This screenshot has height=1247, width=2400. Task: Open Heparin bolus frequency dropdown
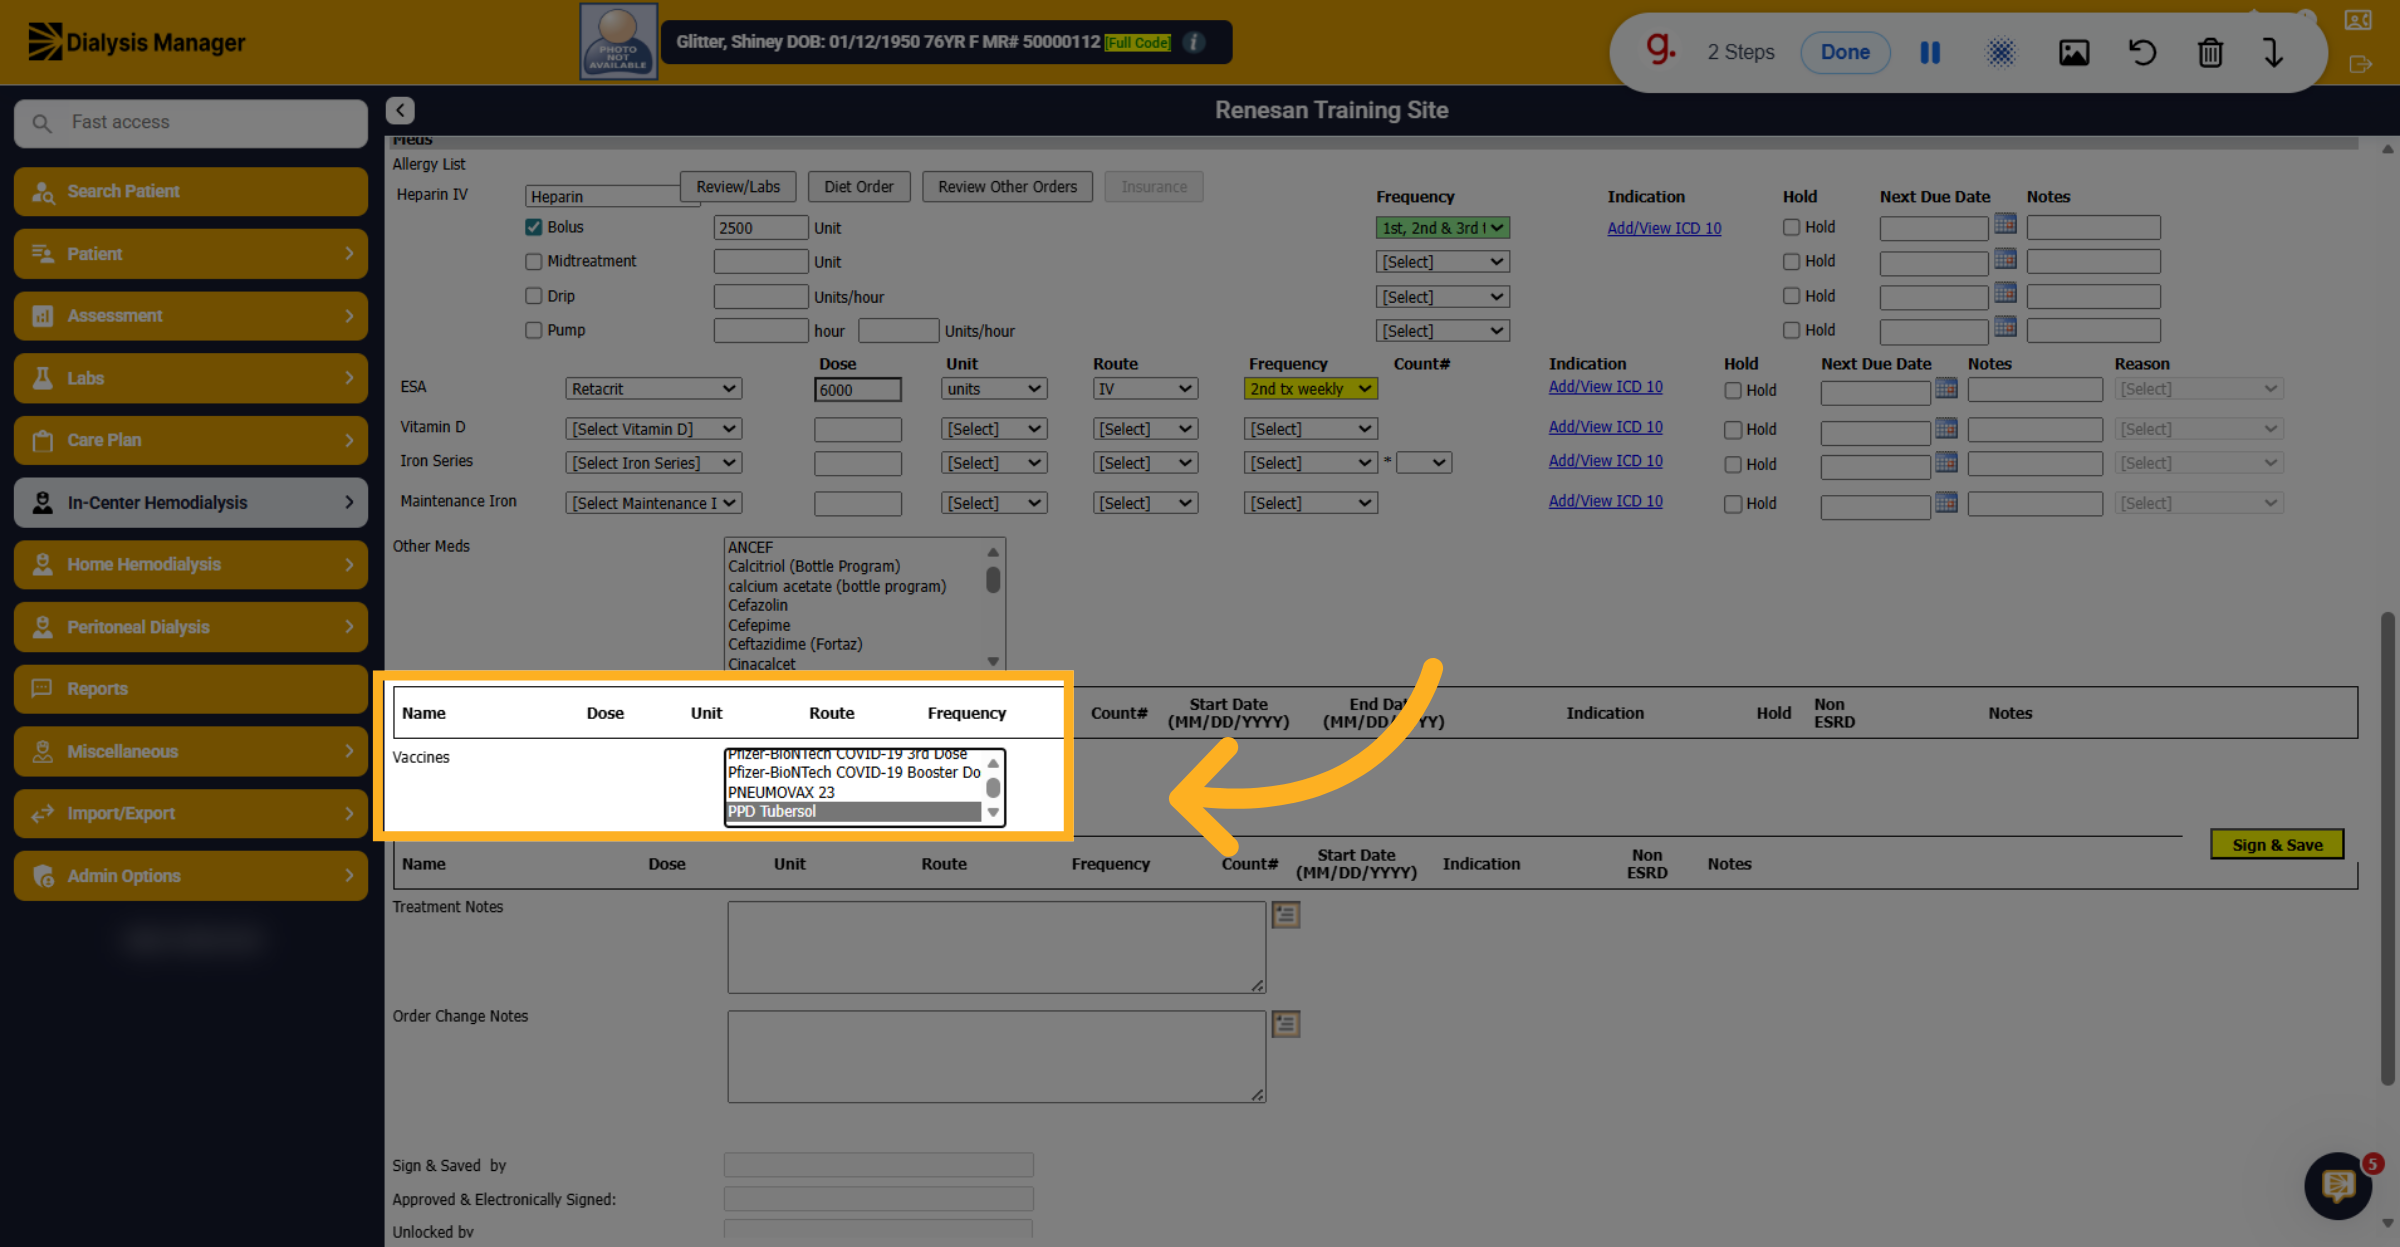pyautogui.click(x=1442, y=228)
